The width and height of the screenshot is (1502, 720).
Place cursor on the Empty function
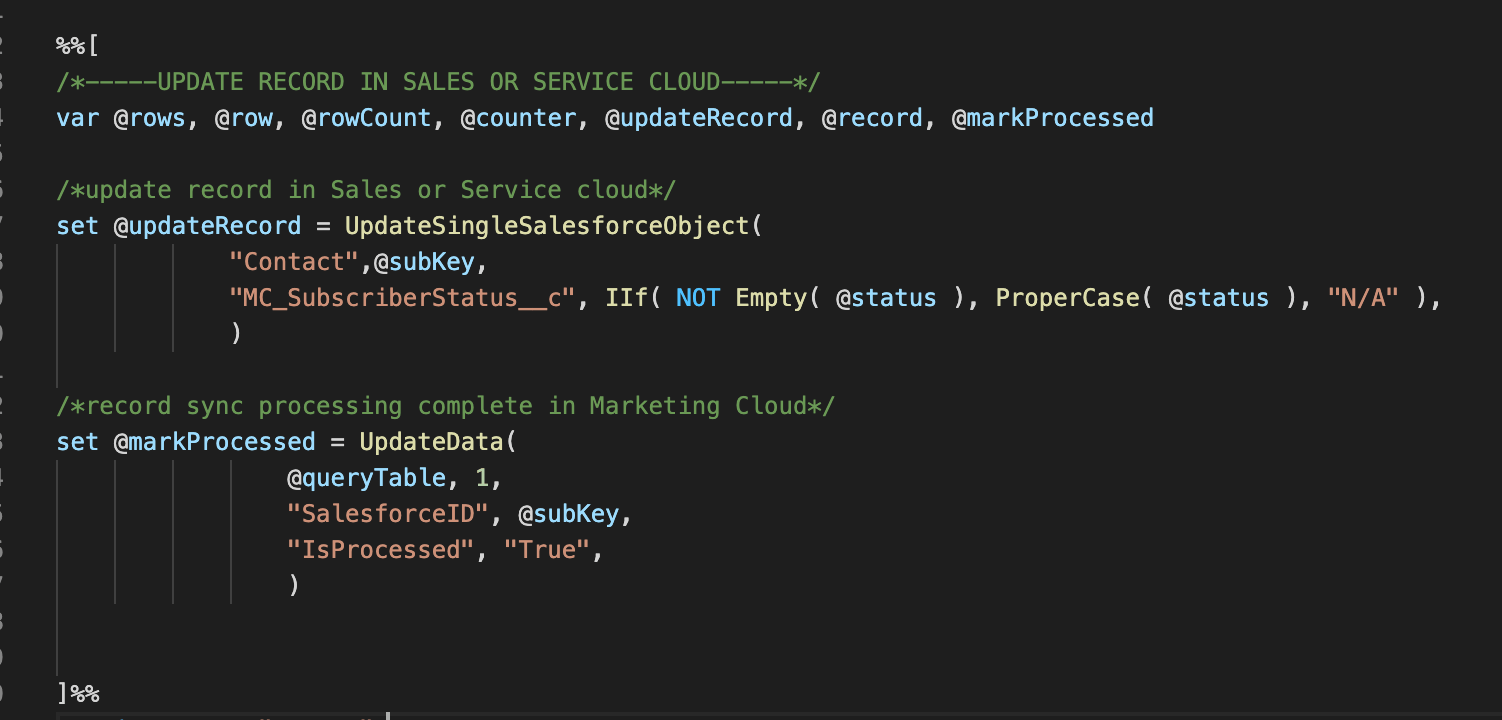pyautogui.click(x=771, y=298)
